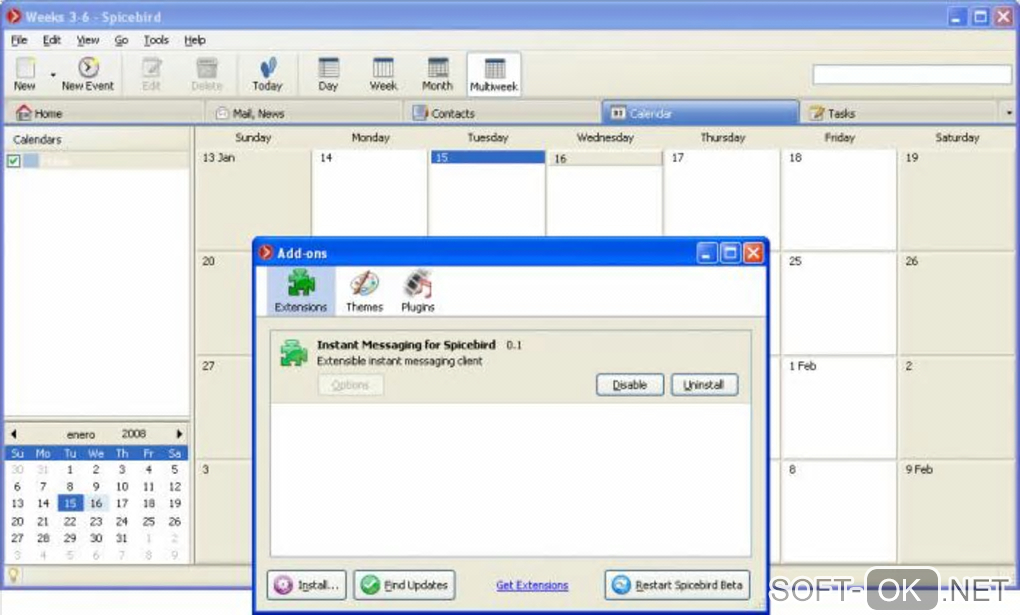1020x615 pixels.
Task: Open the Tools menu
Action: point(156,40)
